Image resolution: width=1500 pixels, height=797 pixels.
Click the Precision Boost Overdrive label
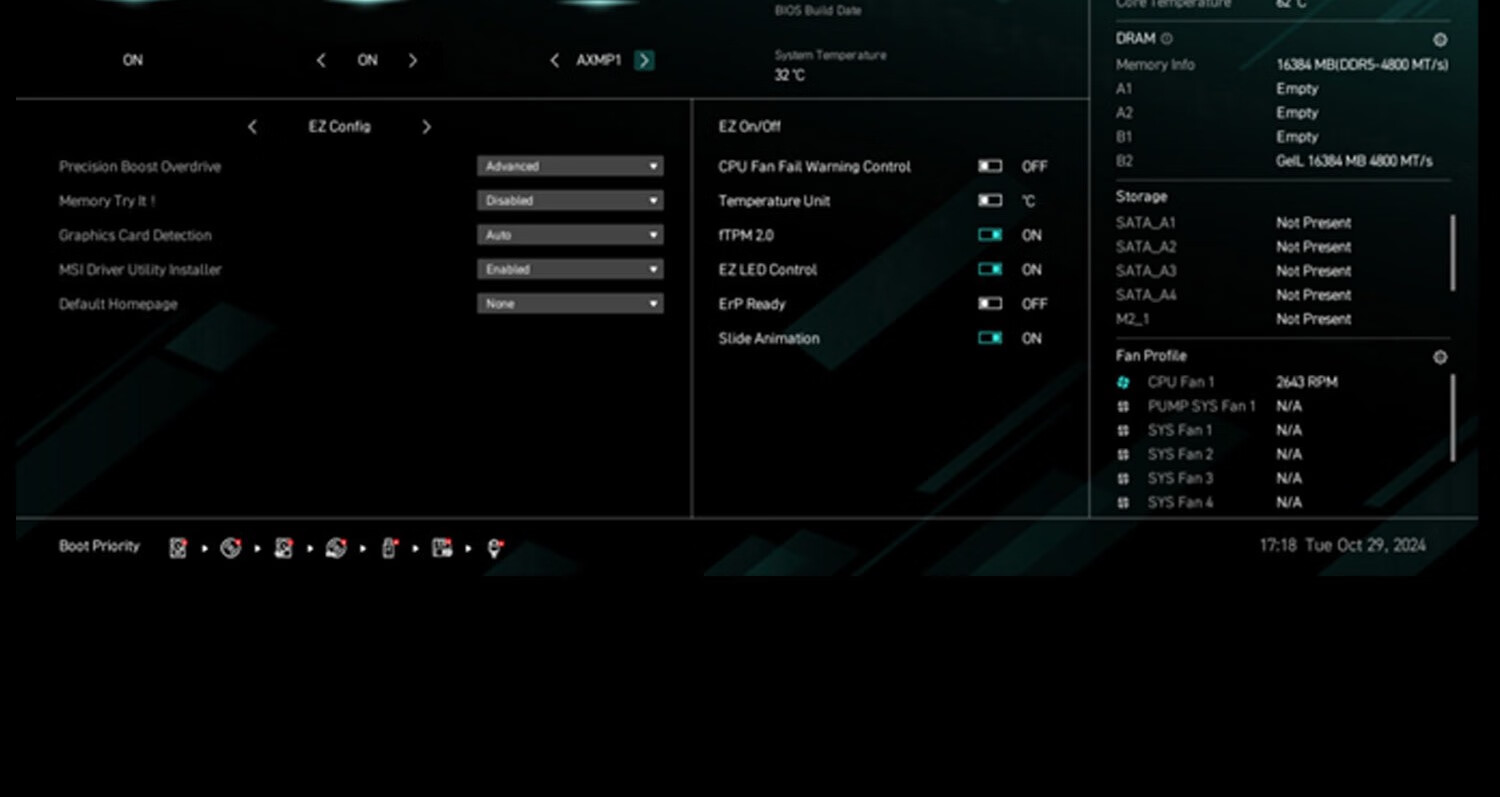click(x=140, y=166)
